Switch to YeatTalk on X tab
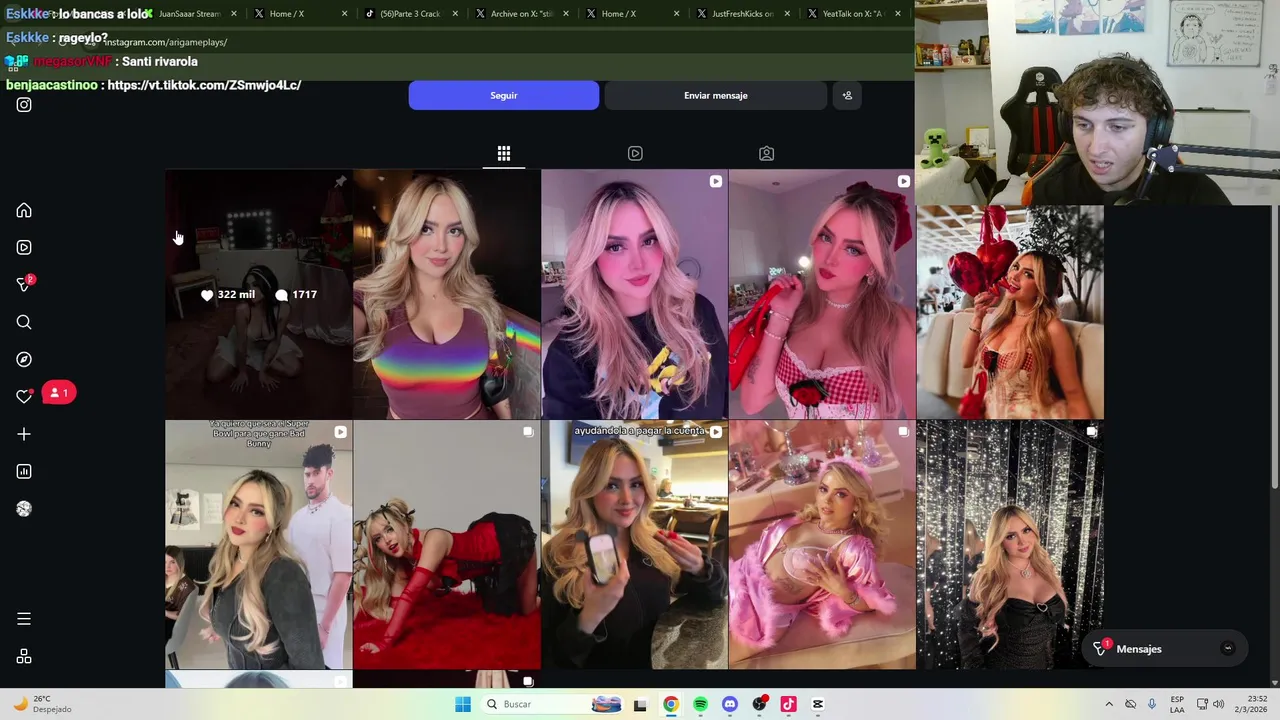Viewport: 1280px width, 720px height. [x=852, y=14]
